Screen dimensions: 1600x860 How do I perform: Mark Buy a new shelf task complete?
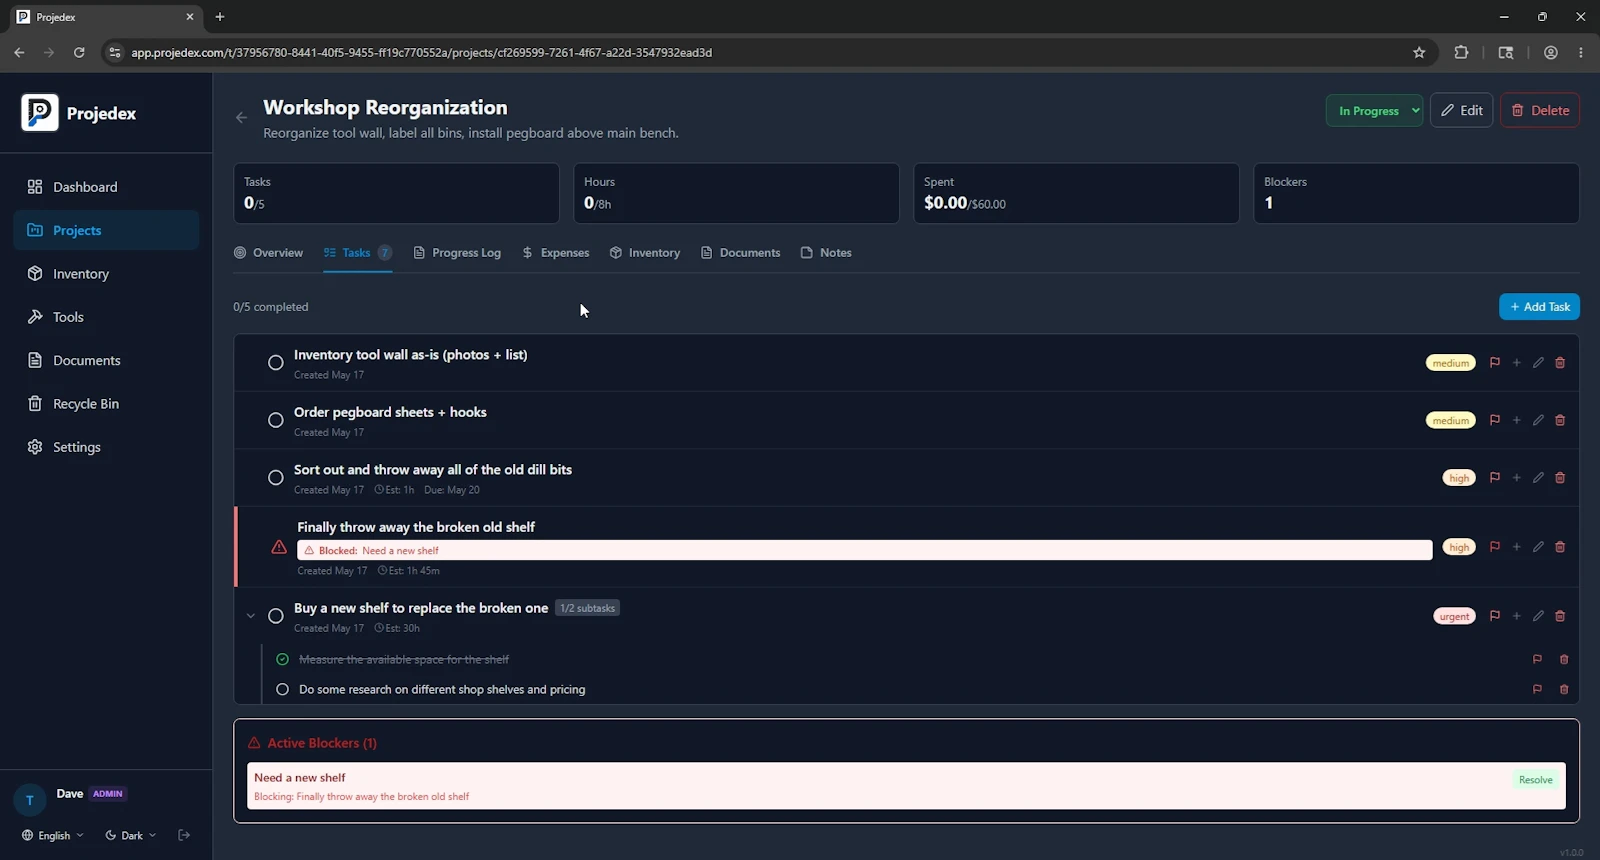pos(276,616)
